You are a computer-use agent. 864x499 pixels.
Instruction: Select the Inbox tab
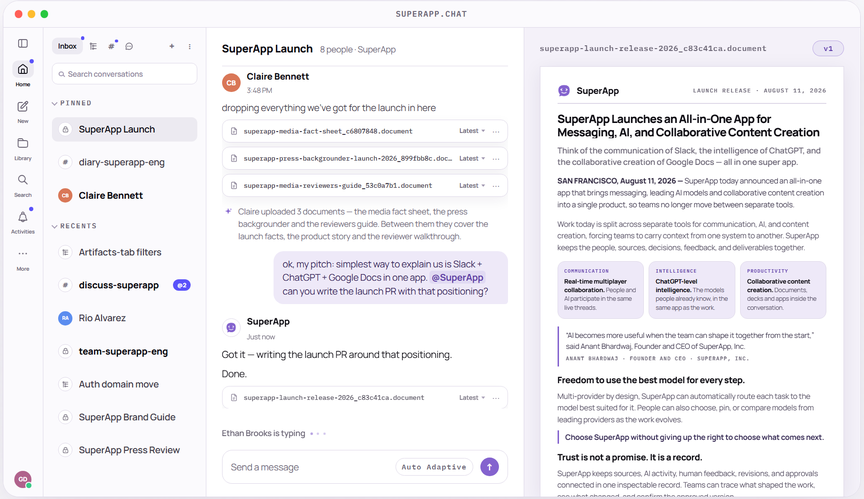[67, 46]
